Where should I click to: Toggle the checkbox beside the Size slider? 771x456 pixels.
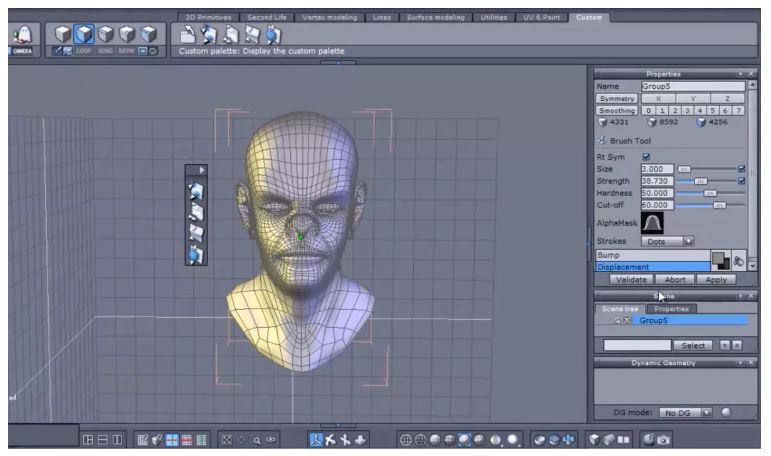(x=741, y=169)
